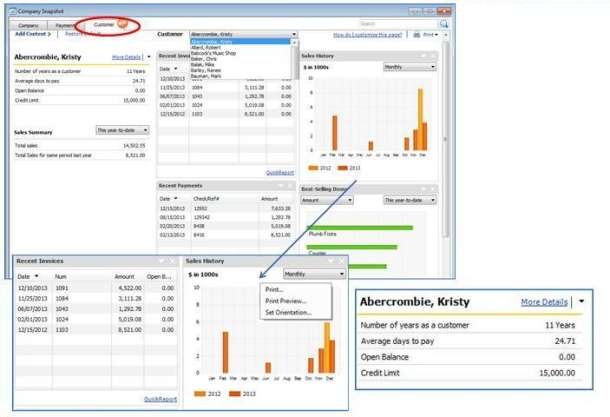Click the arrow next to More Details

[582, 302]
